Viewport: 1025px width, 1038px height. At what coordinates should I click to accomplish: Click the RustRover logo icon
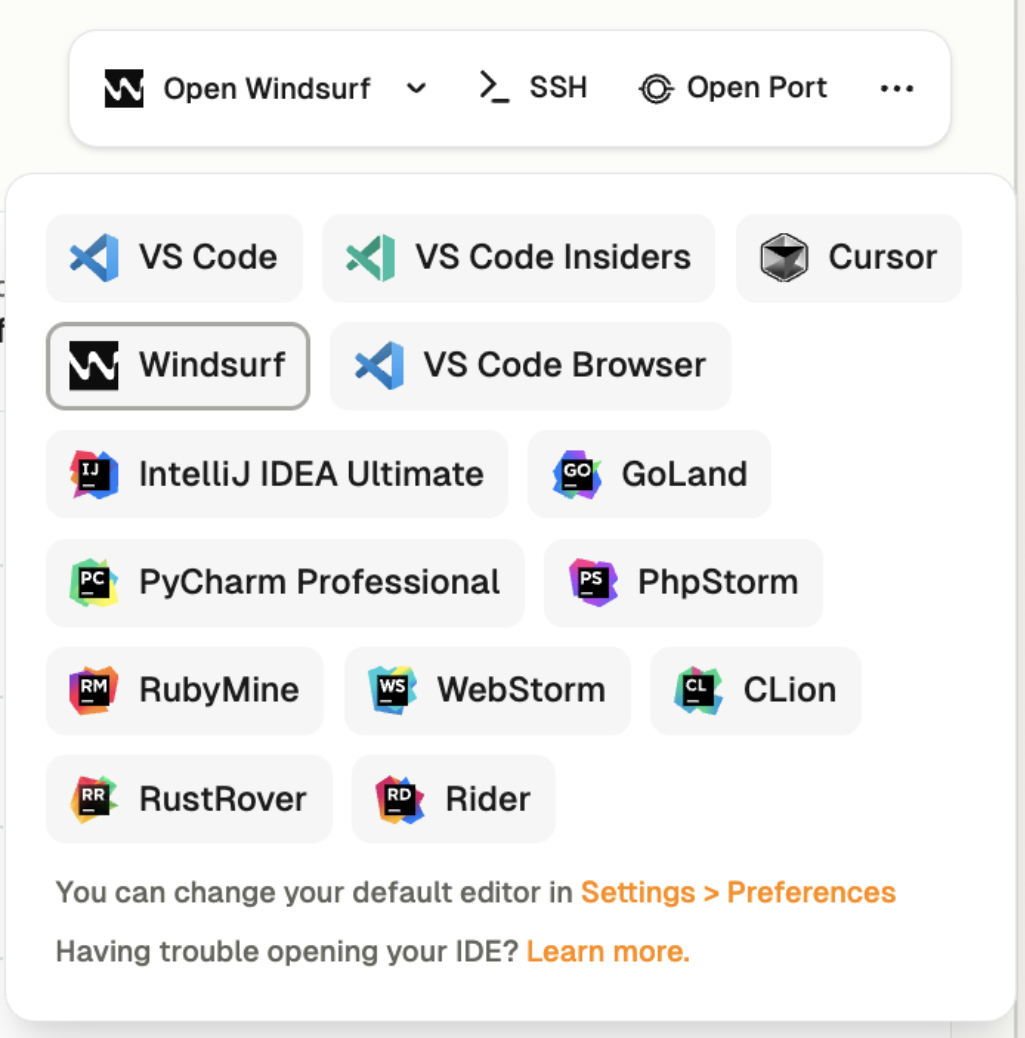[94, 799]
